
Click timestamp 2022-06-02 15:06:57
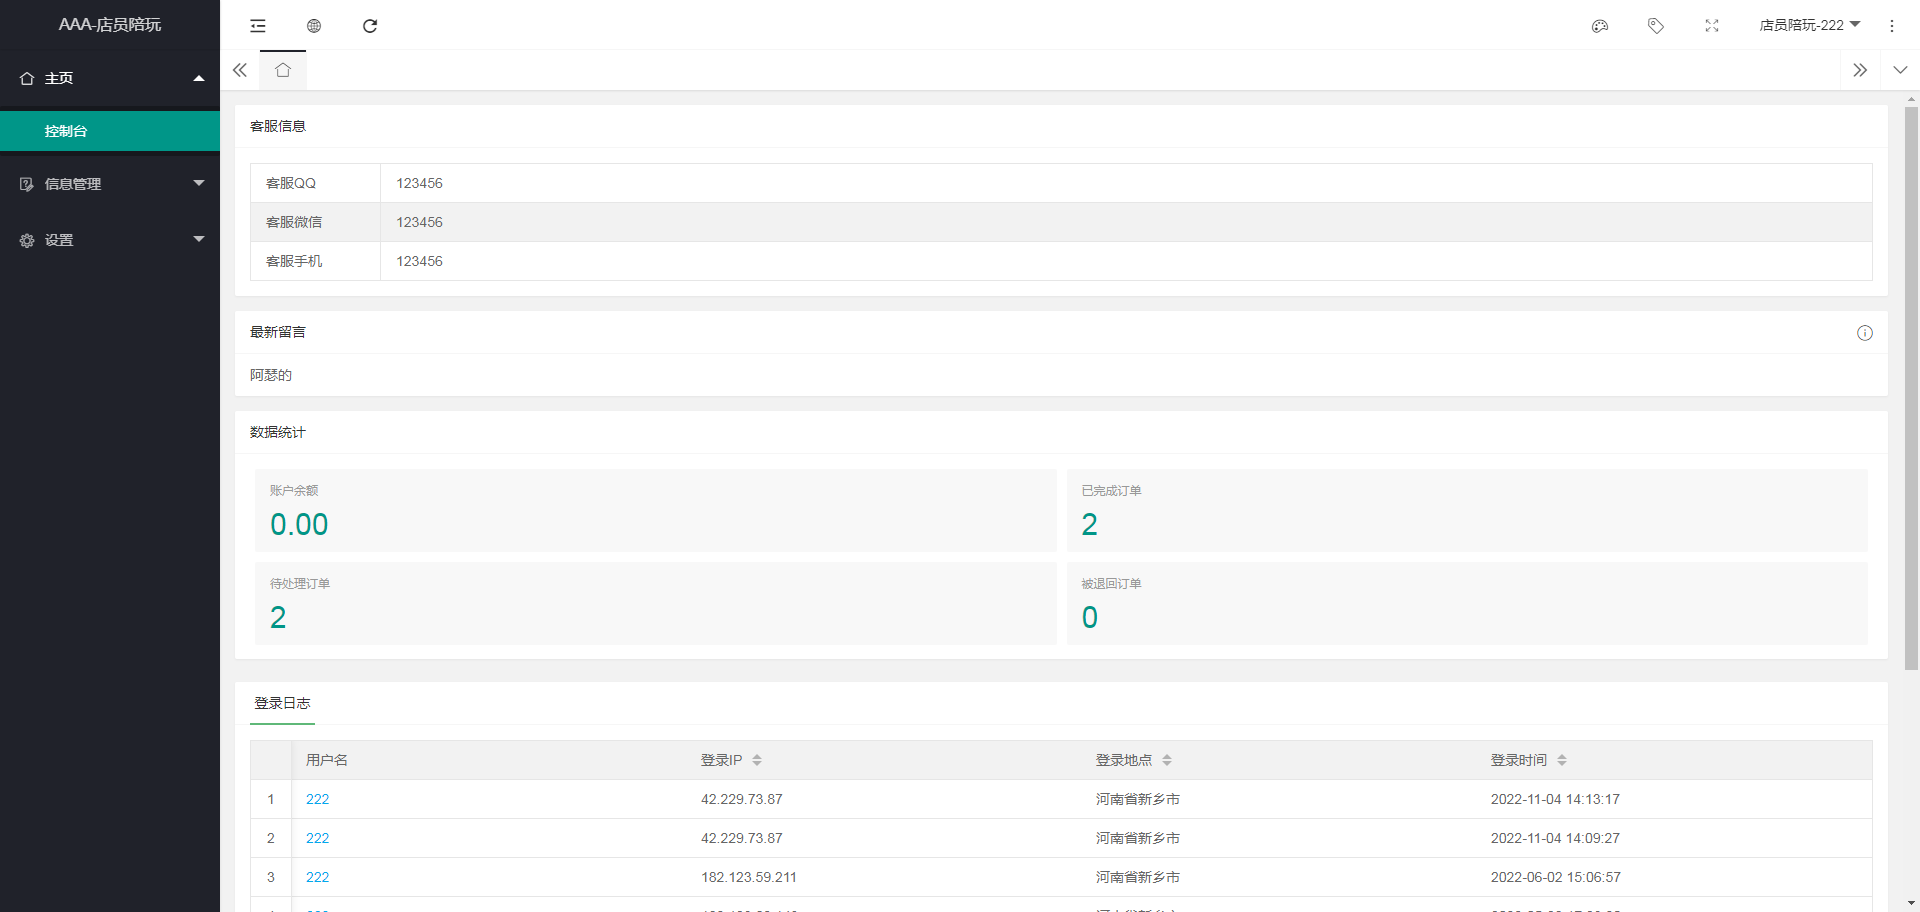pos(1555,877)
